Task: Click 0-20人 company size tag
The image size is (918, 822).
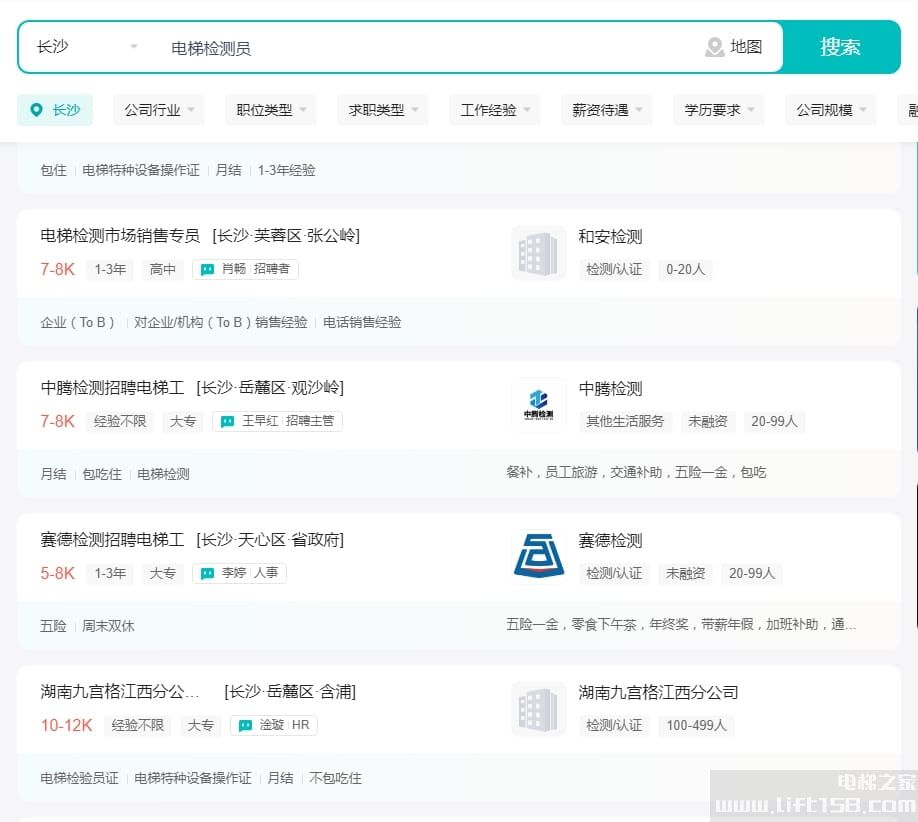Action: pyautogui.click(x=686, y=269)
